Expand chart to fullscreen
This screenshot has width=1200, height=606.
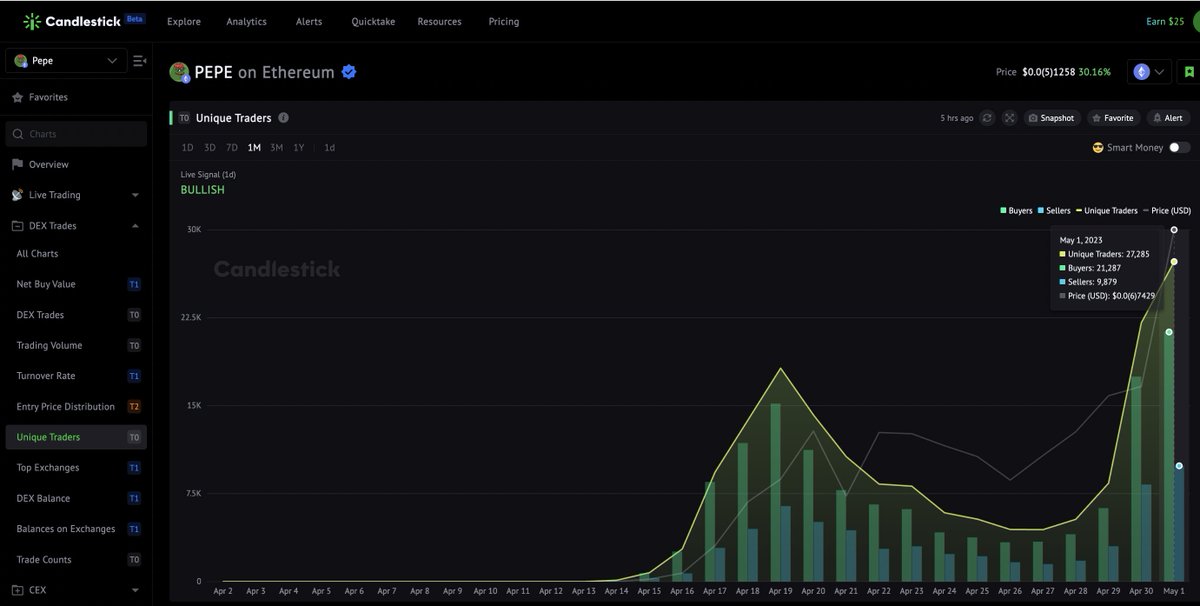click(x=1009, y=118)
